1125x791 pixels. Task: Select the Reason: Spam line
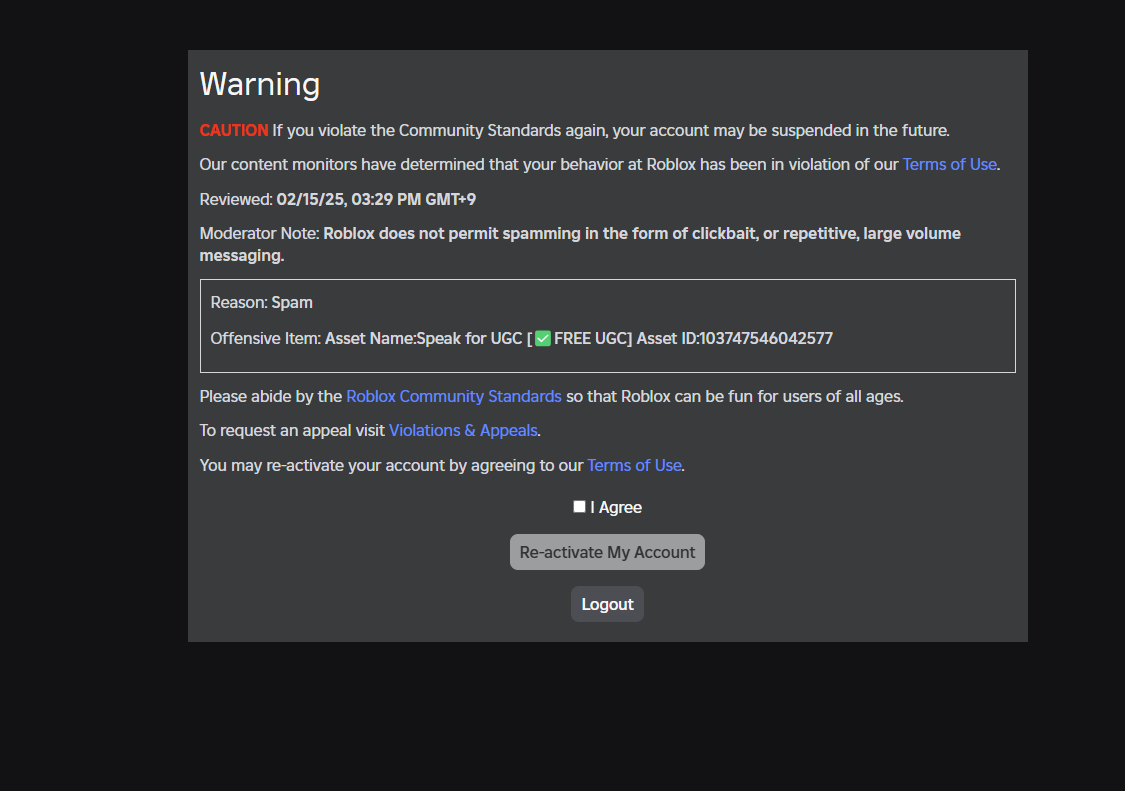pyautogui.click(x=262, y=302)
